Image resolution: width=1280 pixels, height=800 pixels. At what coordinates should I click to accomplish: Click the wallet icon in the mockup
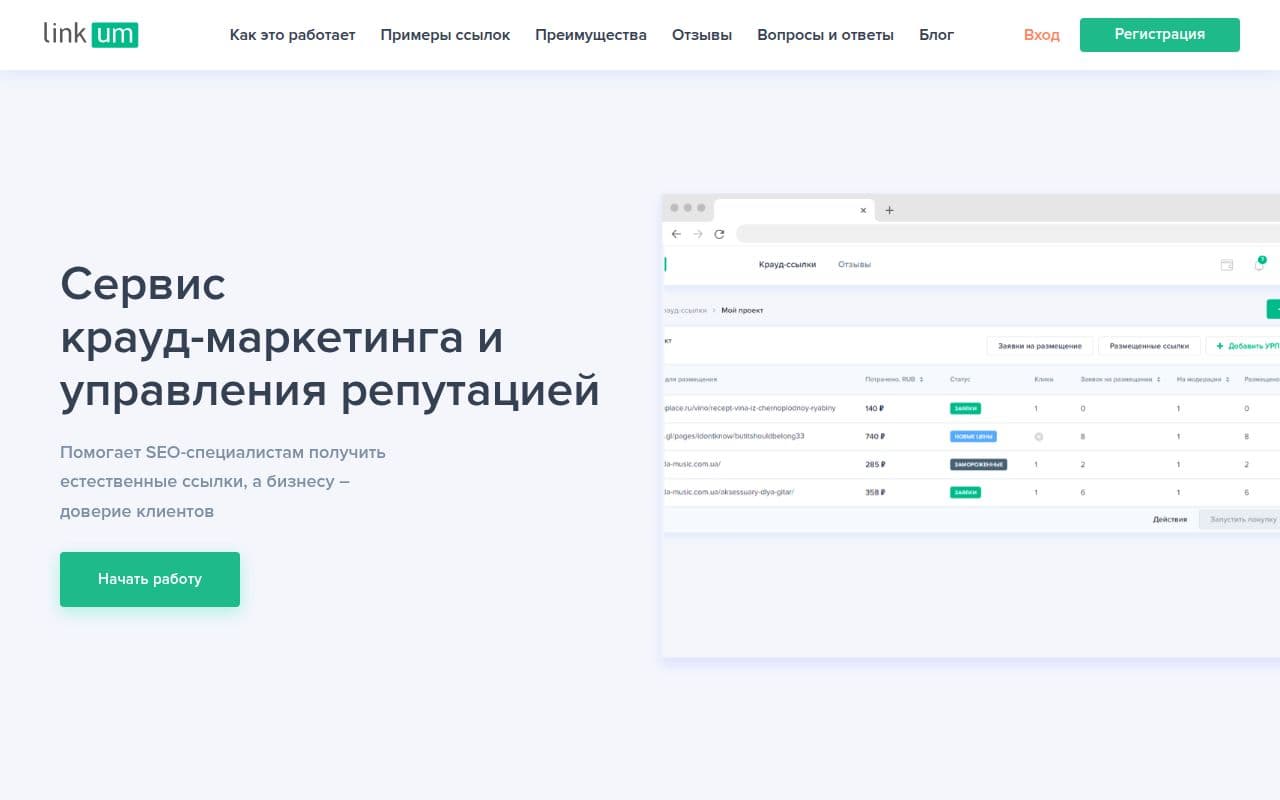1227,265
